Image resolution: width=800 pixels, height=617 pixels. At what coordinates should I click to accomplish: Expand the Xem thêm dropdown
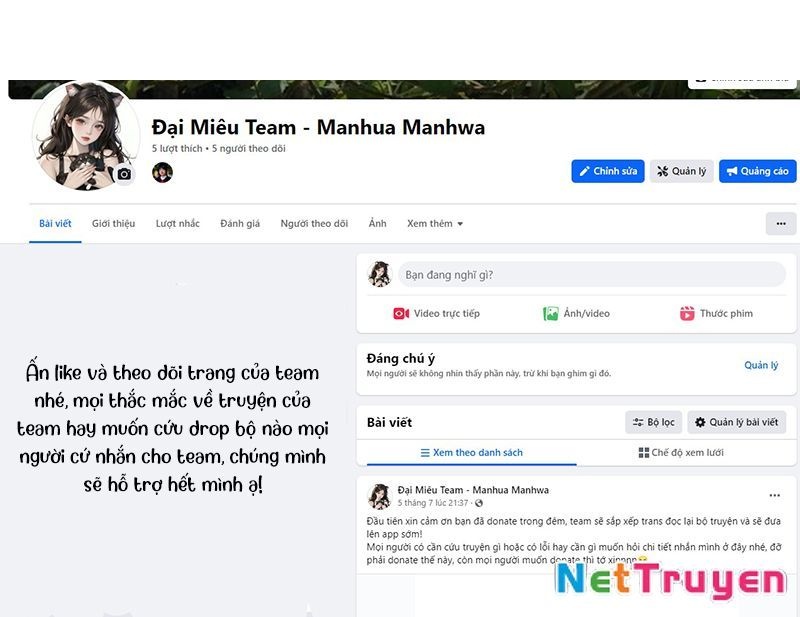tap(435, 224)
